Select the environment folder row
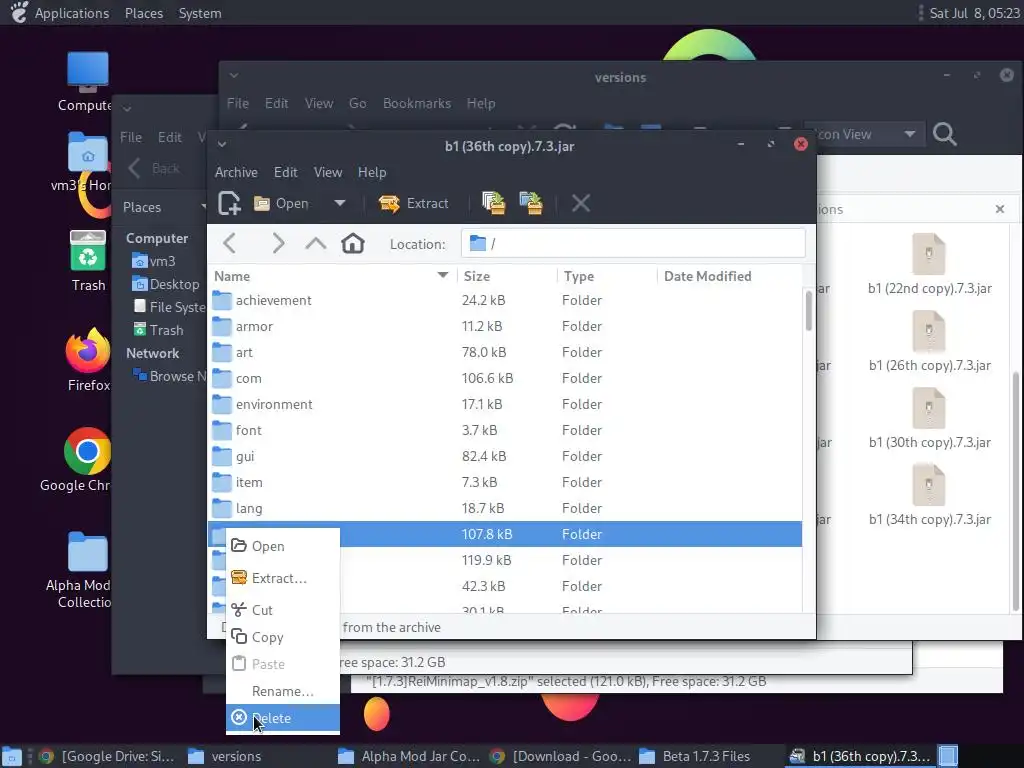1024x768 pixels. 505,404
